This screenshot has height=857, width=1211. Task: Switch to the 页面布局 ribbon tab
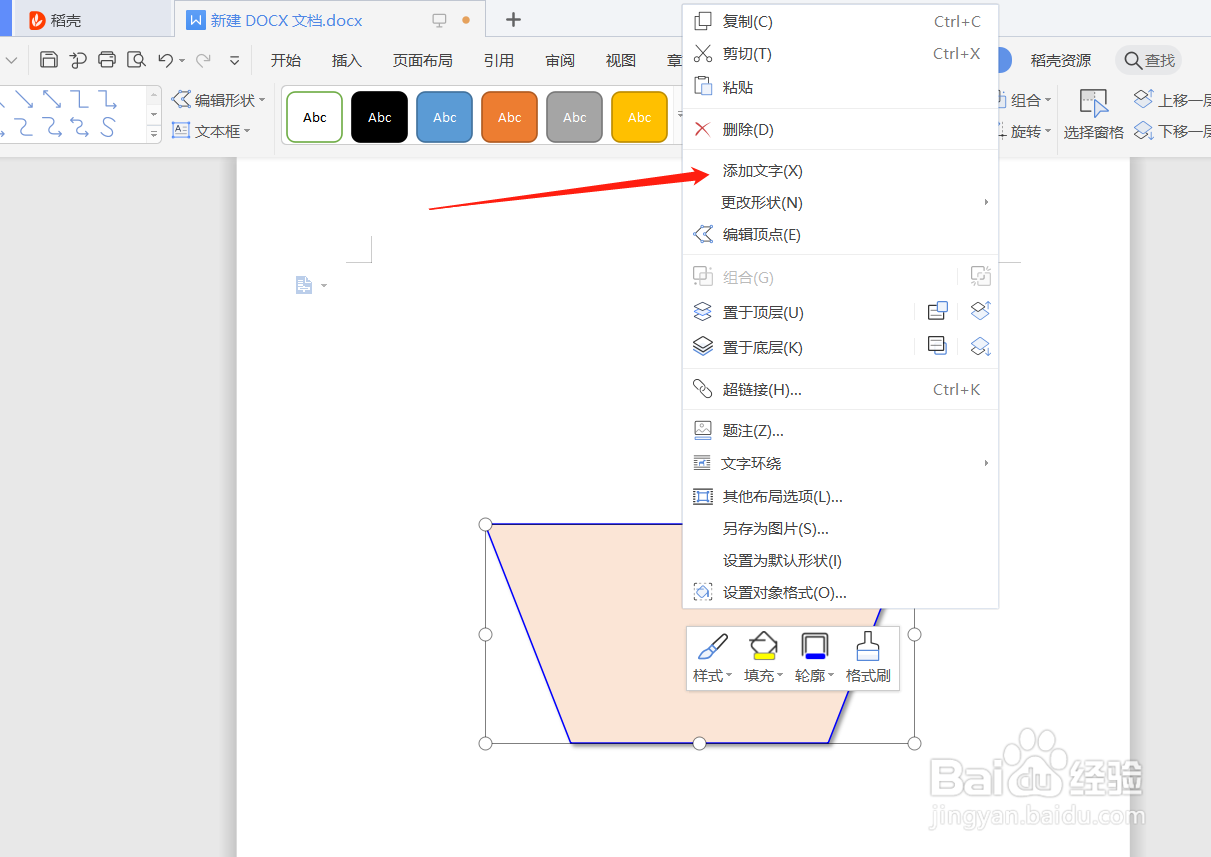[x=422, y=60]
